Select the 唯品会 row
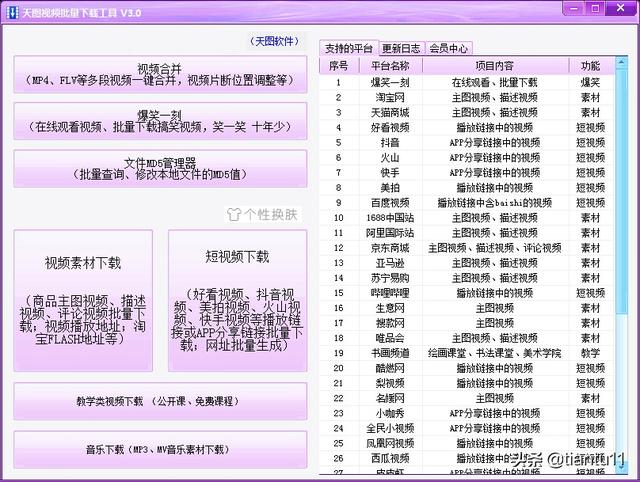The width and height of the screenshot is (640, 482). (467, 338)
